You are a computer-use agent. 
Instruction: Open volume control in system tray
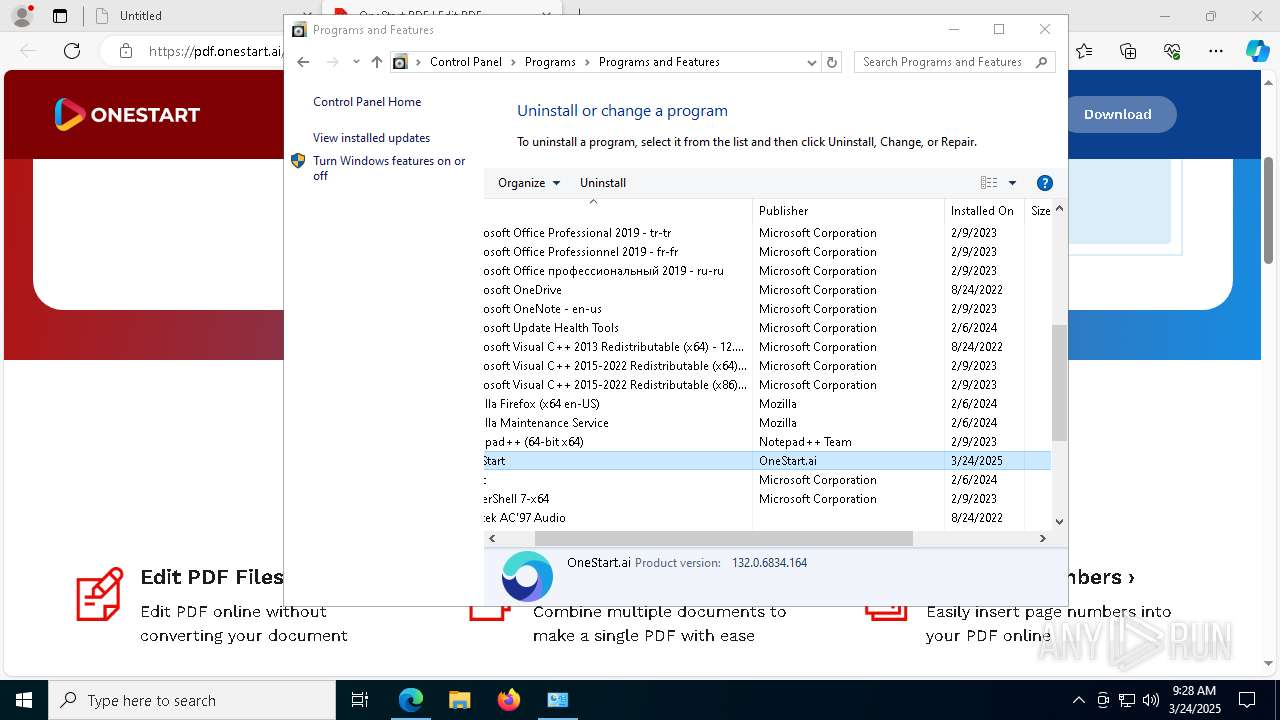[x=1151, y=700]
